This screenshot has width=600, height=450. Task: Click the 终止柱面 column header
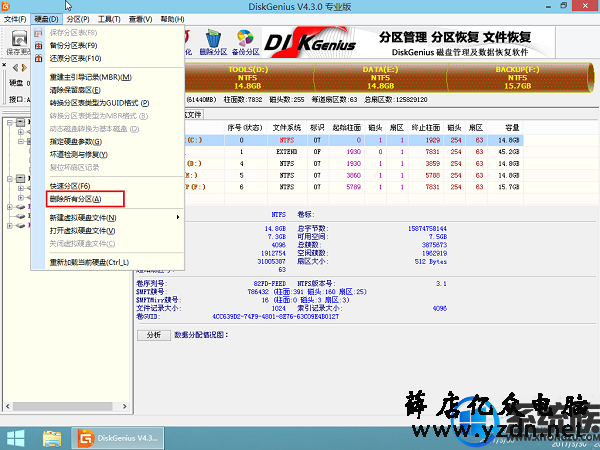[426, 128]
